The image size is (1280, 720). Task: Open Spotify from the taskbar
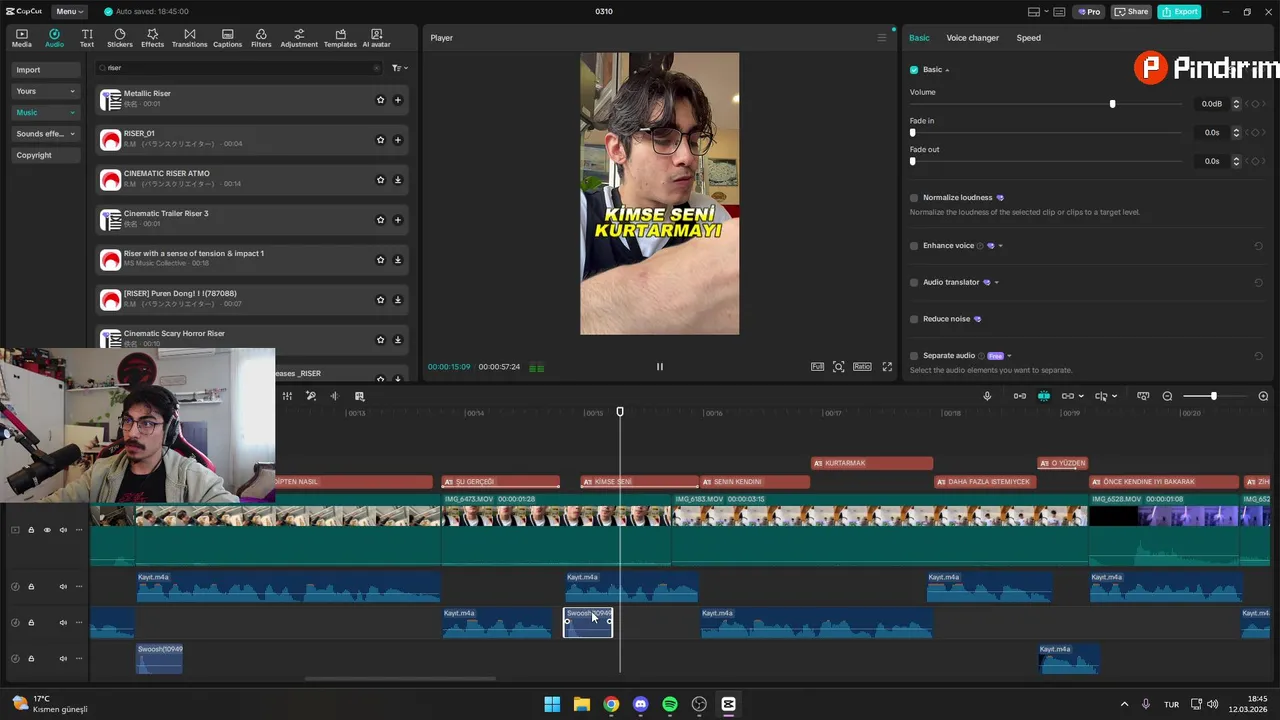coord(670,704)
